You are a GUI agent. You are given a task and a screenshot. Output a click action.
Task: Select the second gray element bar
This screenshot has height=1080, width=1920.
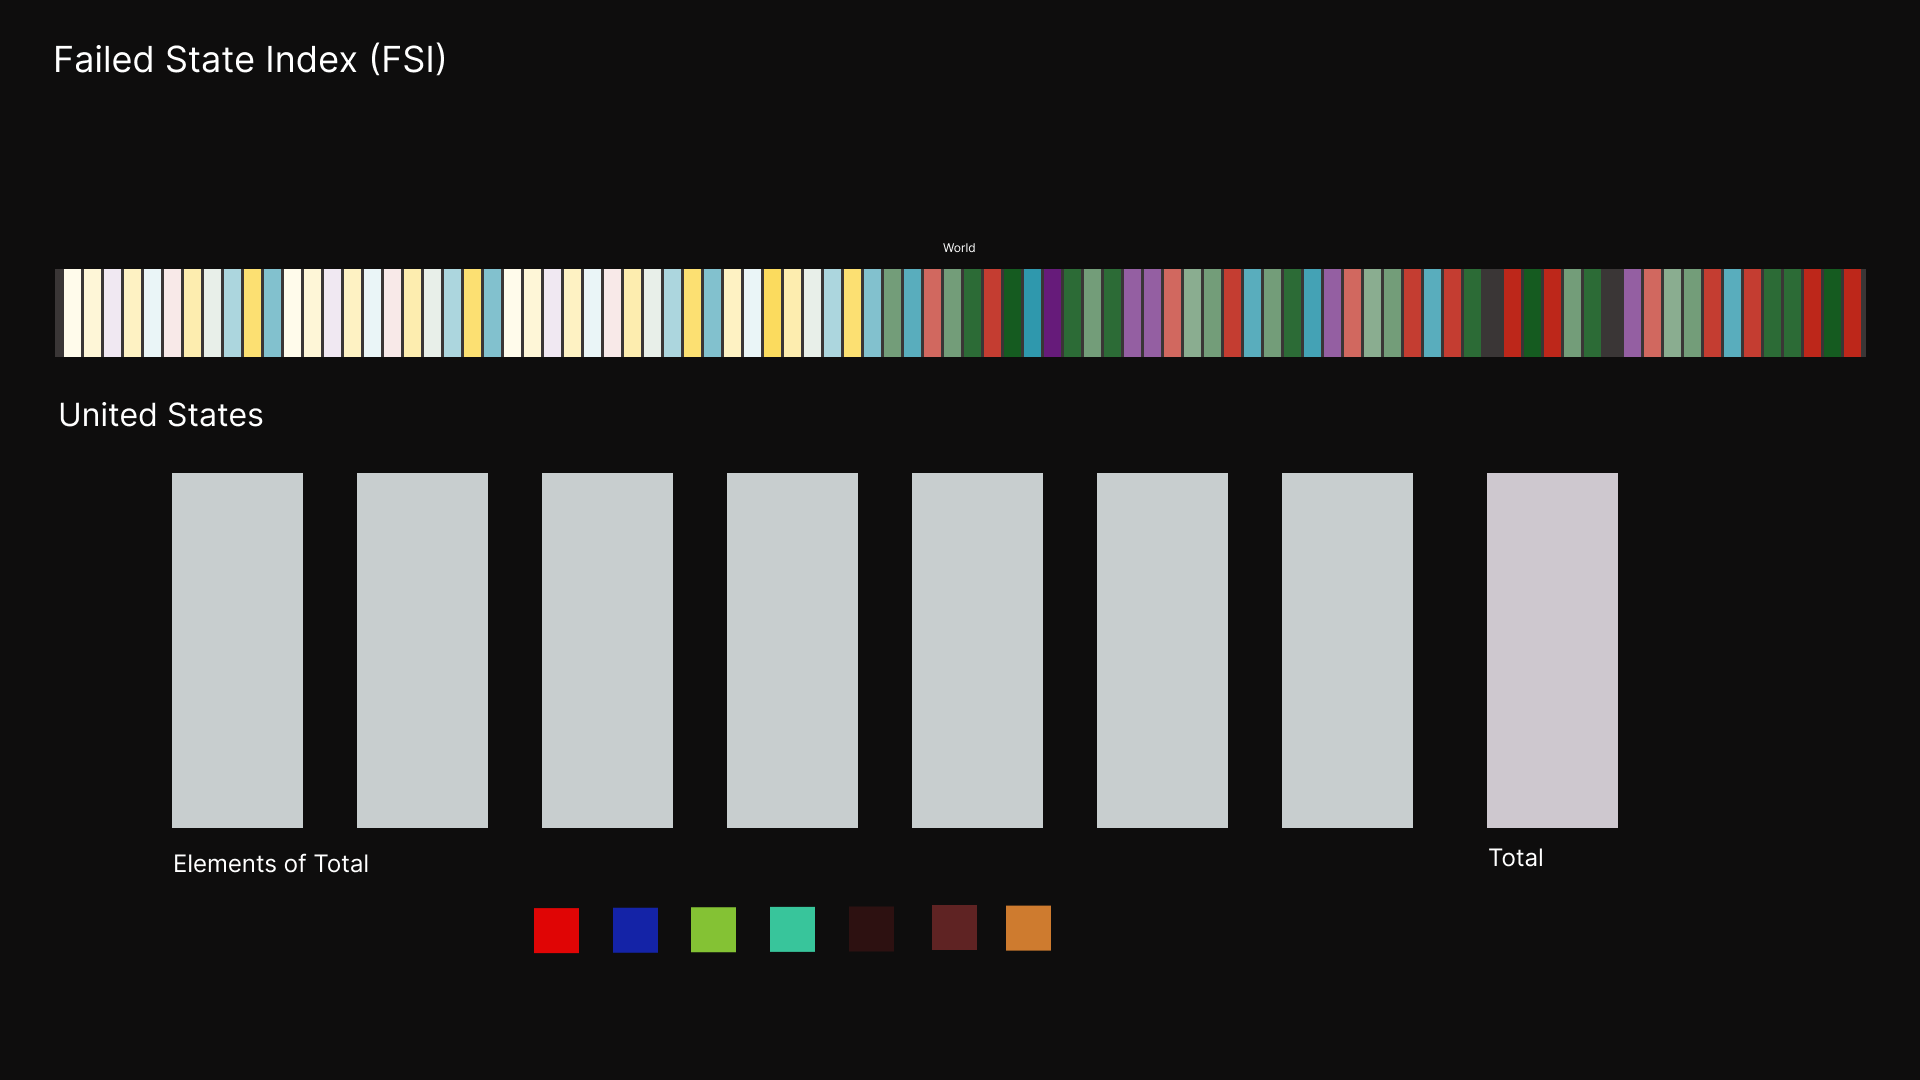[x=422, y=650]
